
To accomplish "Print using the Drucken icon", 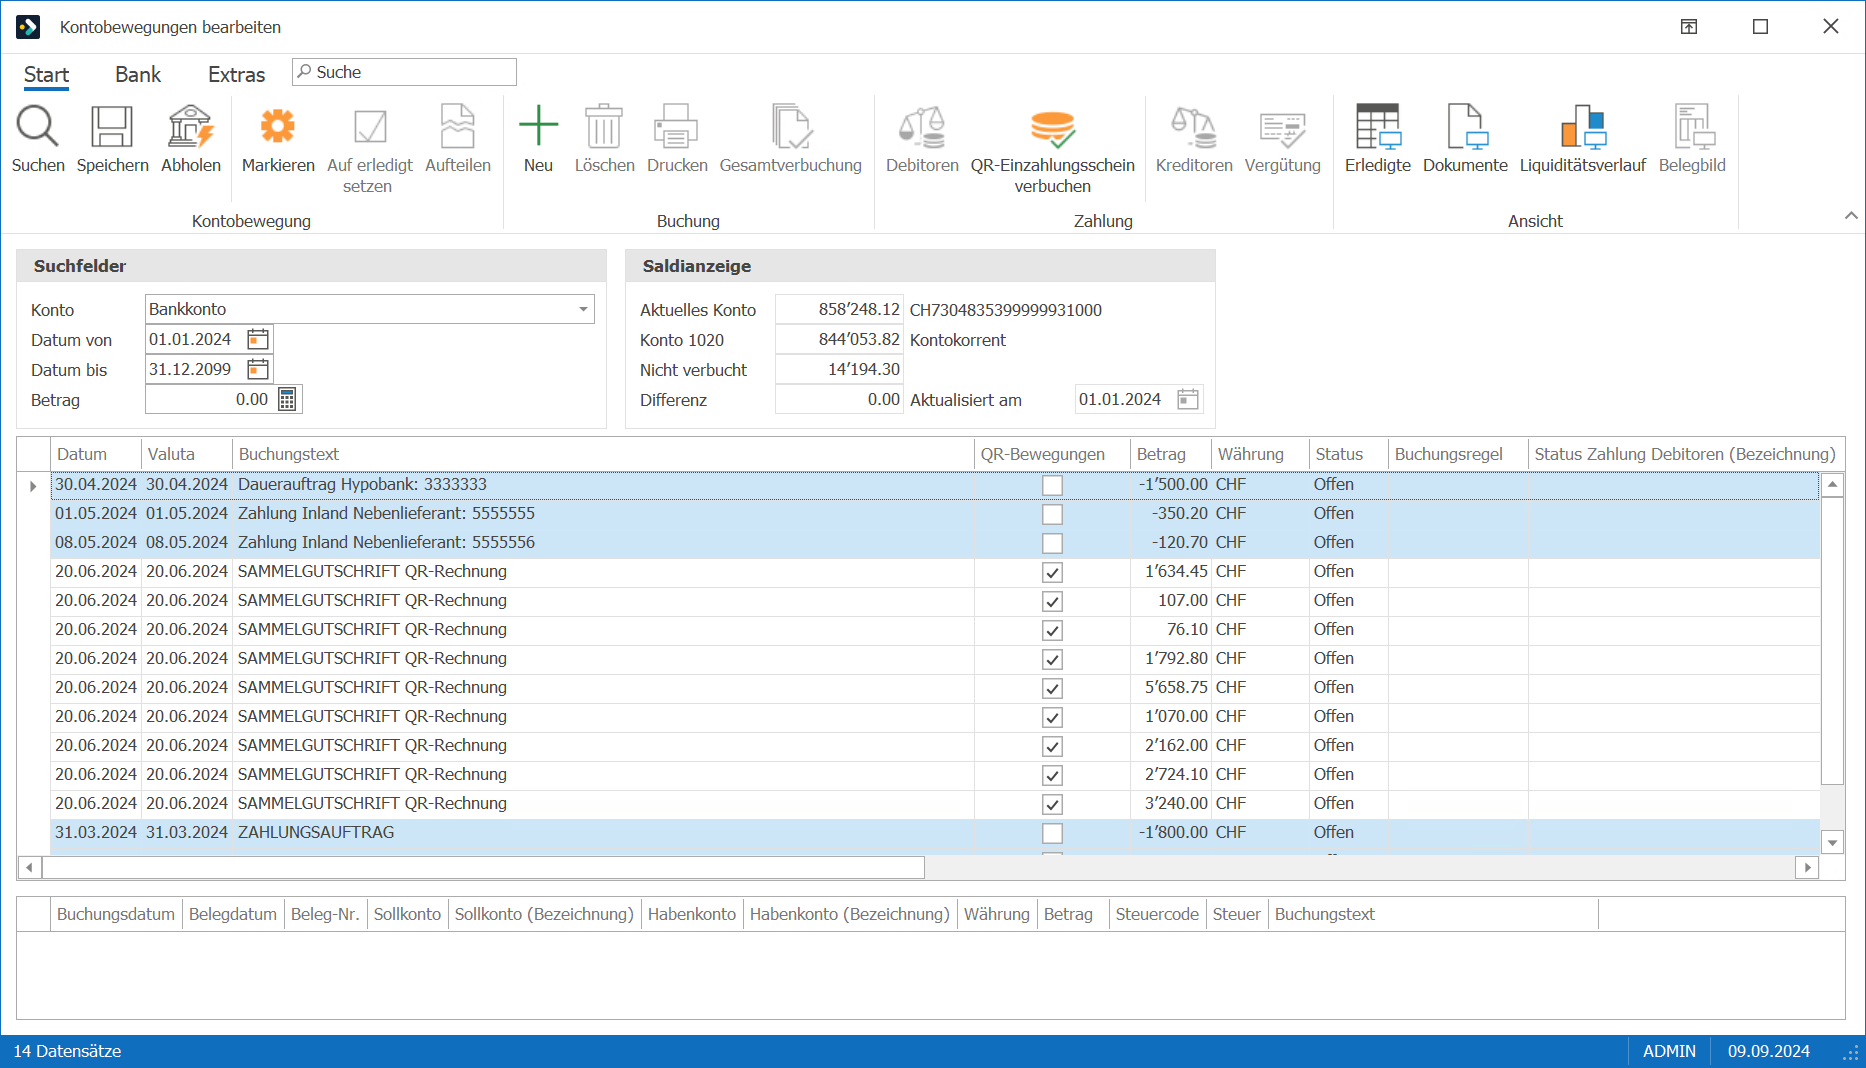I will [677, 127].
